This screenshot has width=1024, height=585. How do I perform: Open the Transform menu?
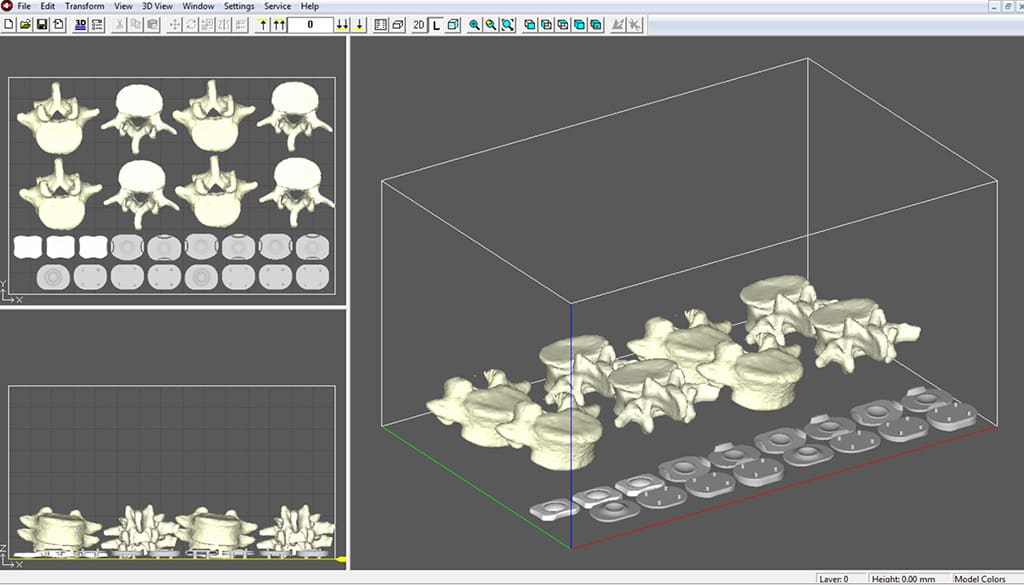pyautogui.click(x=84, y=6)
